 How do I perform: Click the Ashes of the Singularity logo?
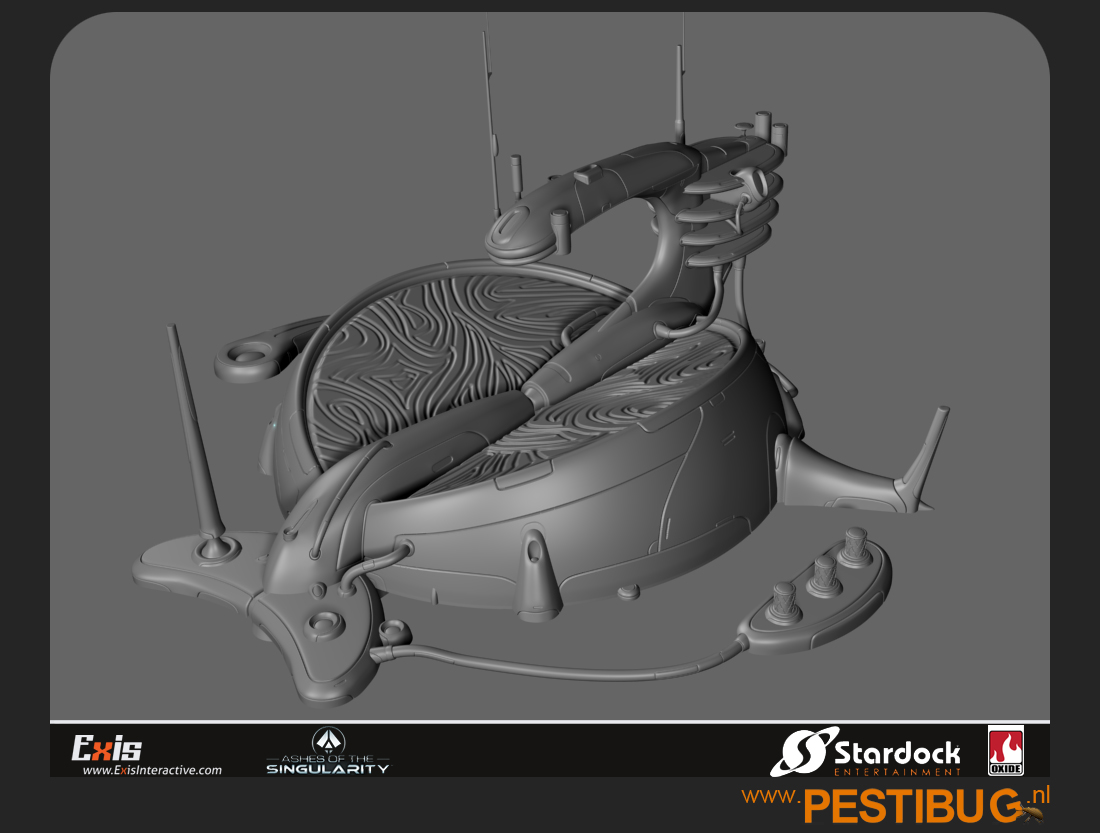328,751
